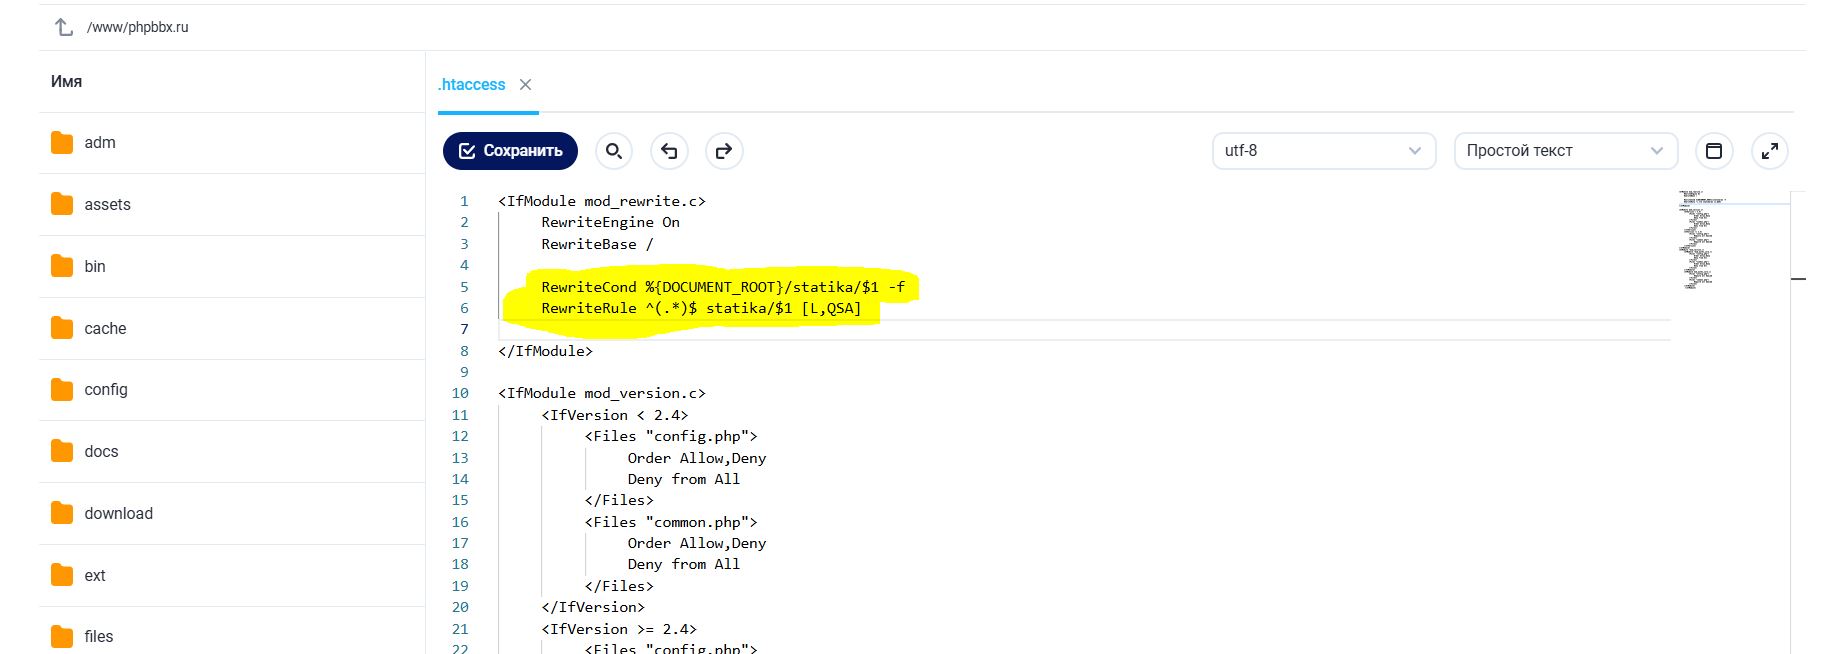Place cursor on RewriteEngine On line
Screen dimensions: 1840x654
(610, 222)
